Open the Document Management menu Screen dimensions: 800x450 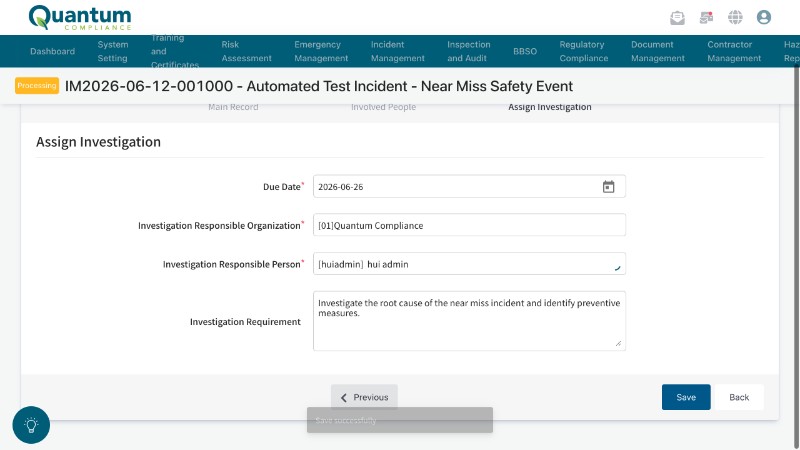(658, 51)
